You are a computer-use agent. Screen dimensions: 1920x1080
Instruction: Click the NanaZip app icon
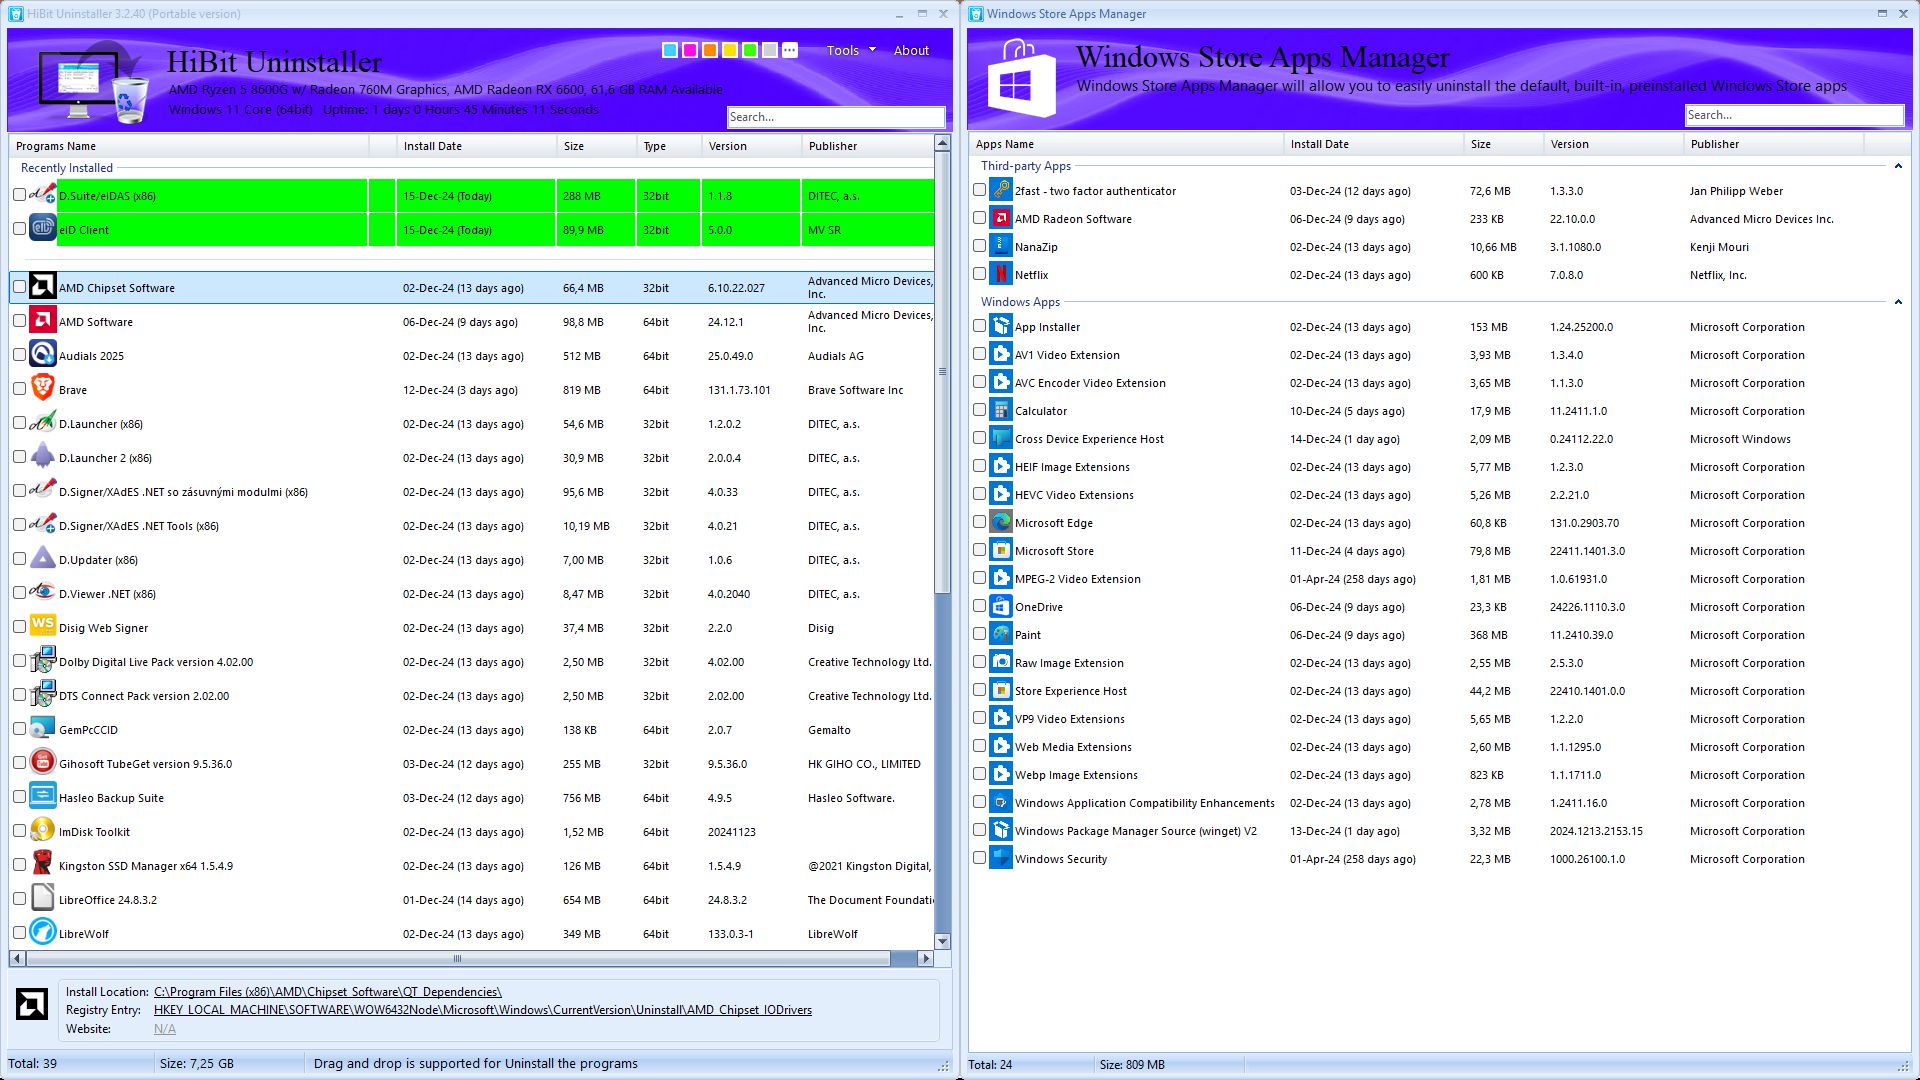coord(1001,246)
